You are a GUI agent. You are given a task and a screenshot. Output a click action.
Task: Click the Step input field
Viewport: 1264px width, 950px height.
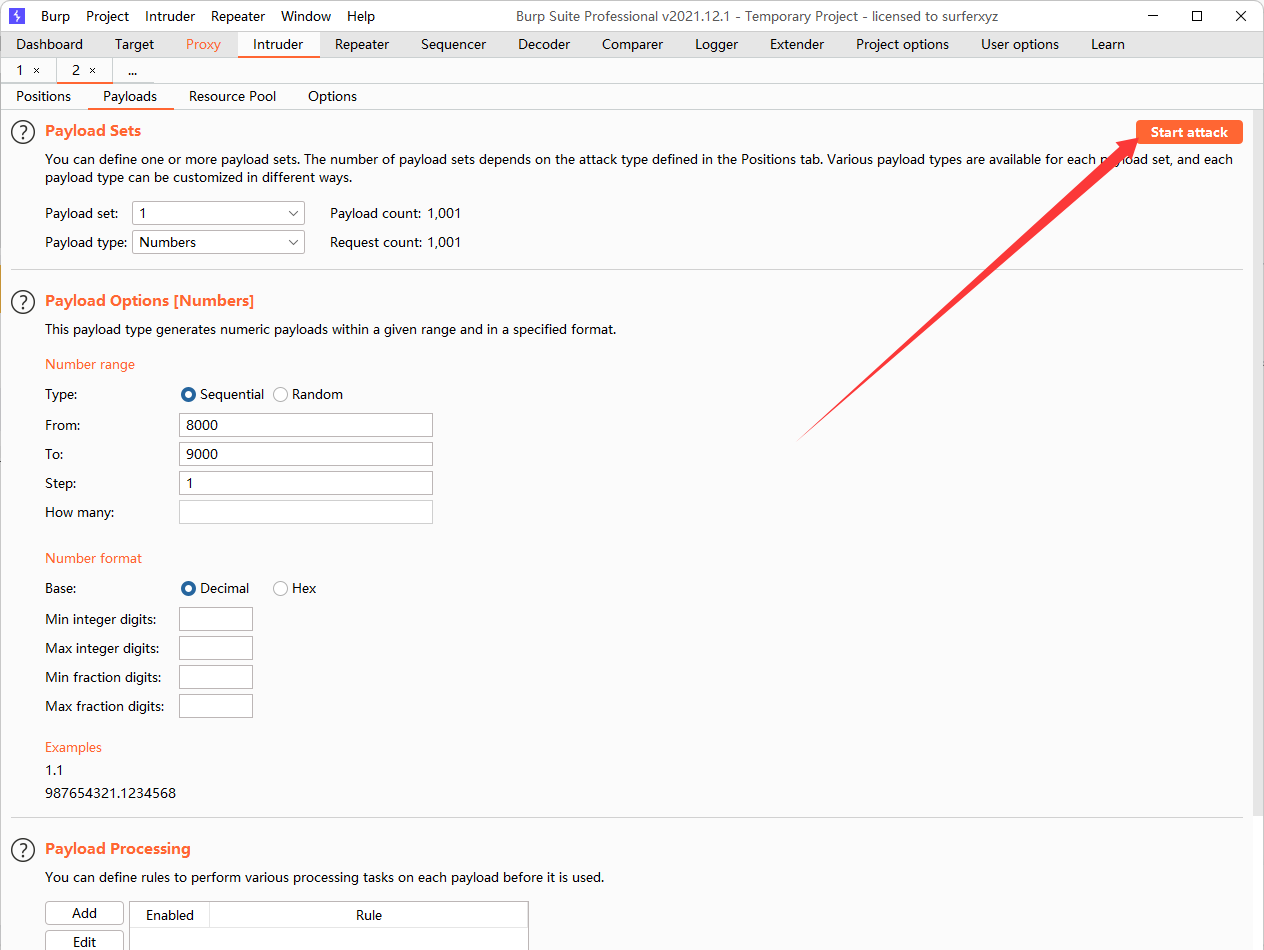(x=306, y=483)
